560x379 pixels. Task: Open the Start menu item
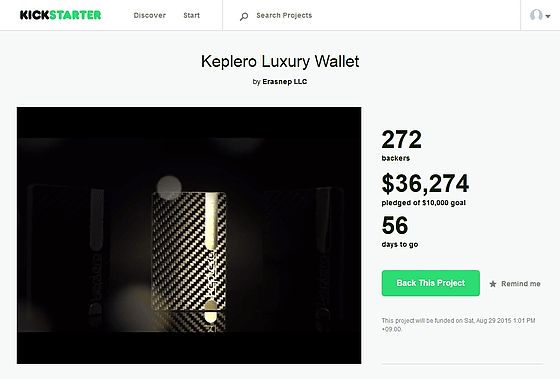192,15
